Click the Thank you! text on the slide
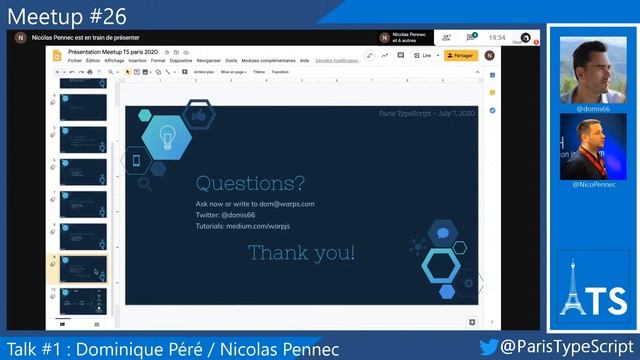Image resolution: width=640 pixels, height=360 pixels. (301, 252)
